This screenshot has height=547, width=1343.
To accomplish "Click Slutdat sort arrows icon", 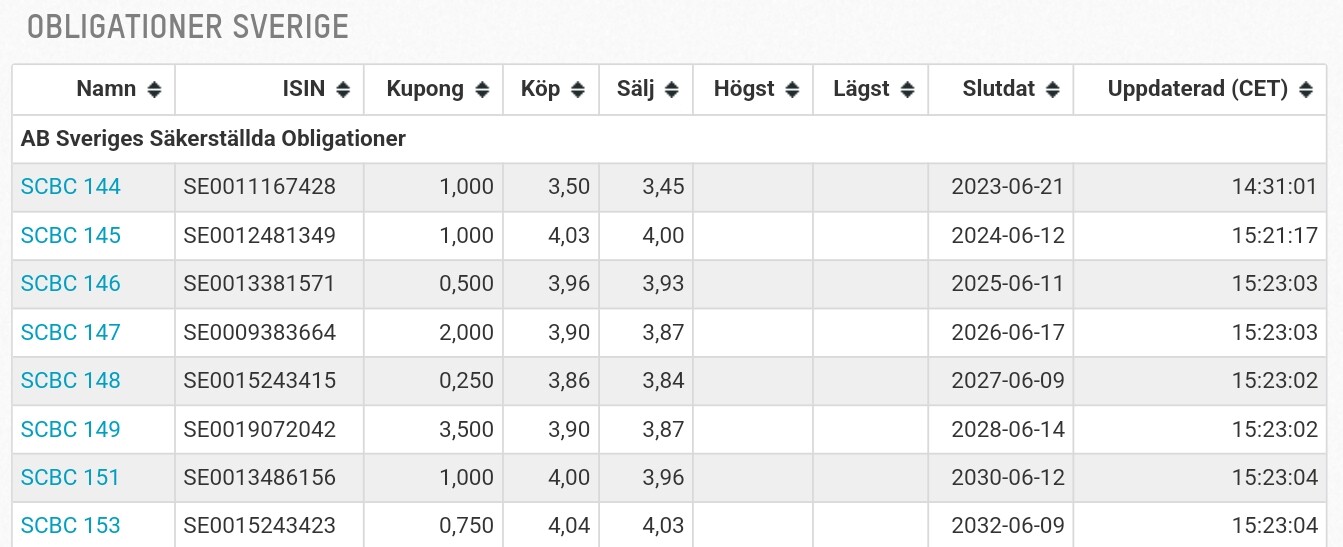I will 1052,90.
